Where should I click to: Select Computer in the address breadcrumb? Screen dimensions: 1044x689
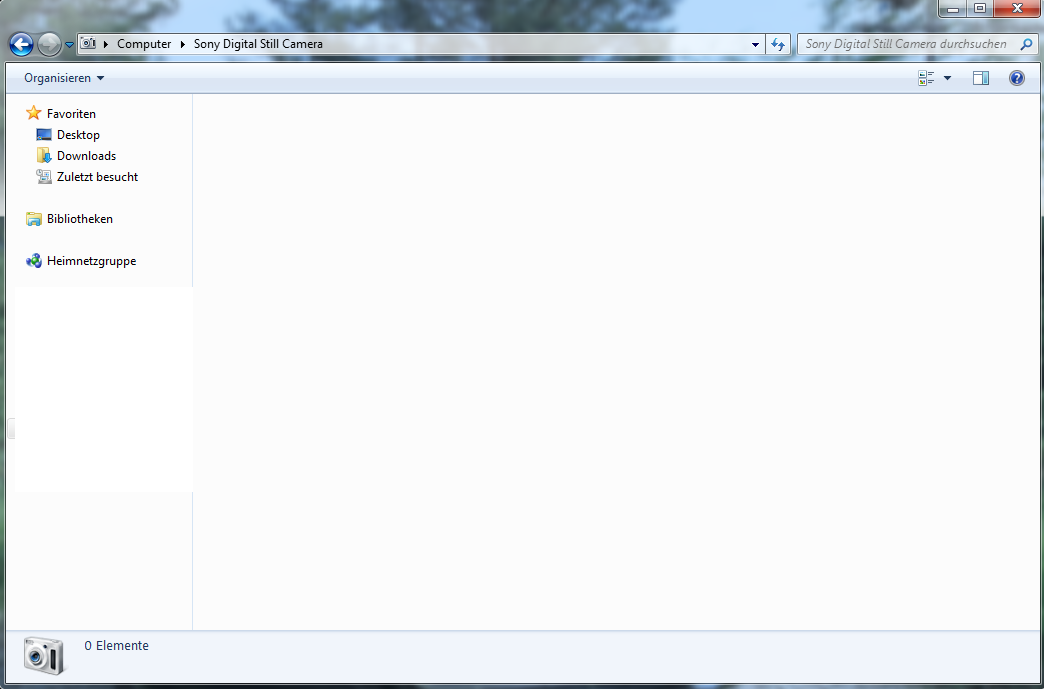click(144, 44)
